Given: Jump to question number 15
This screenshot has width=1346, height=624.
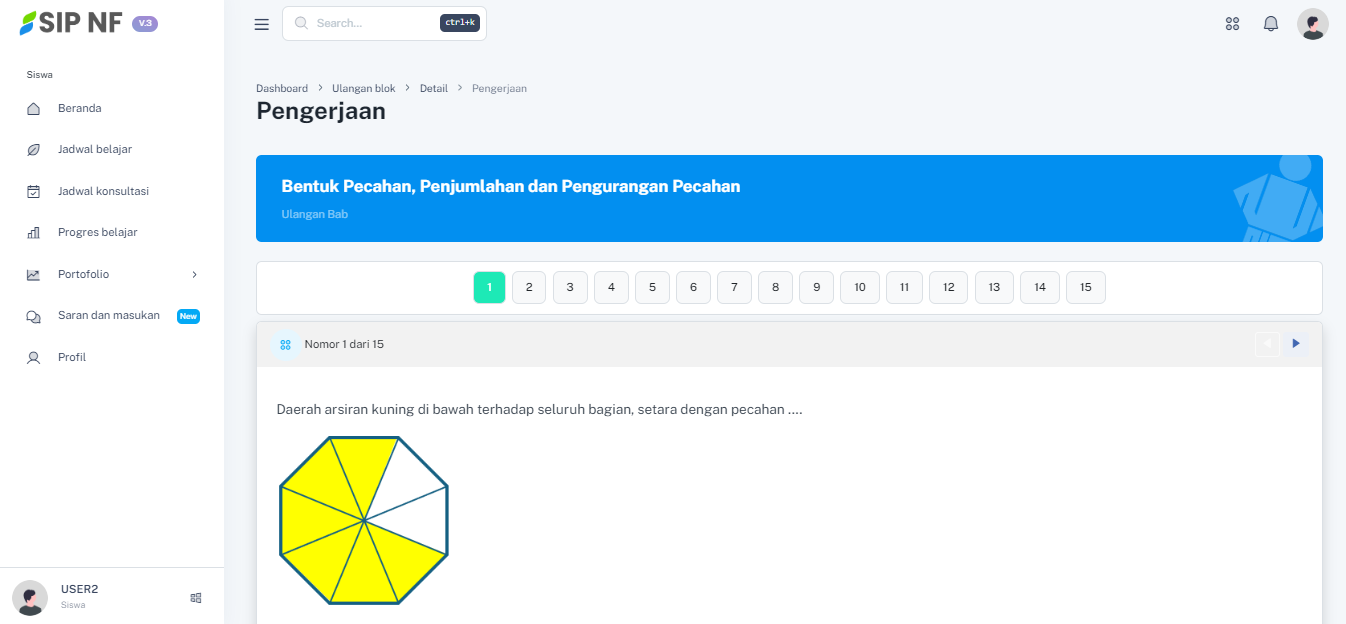Looking at the screenshot, I should [x=1085, y=287].
